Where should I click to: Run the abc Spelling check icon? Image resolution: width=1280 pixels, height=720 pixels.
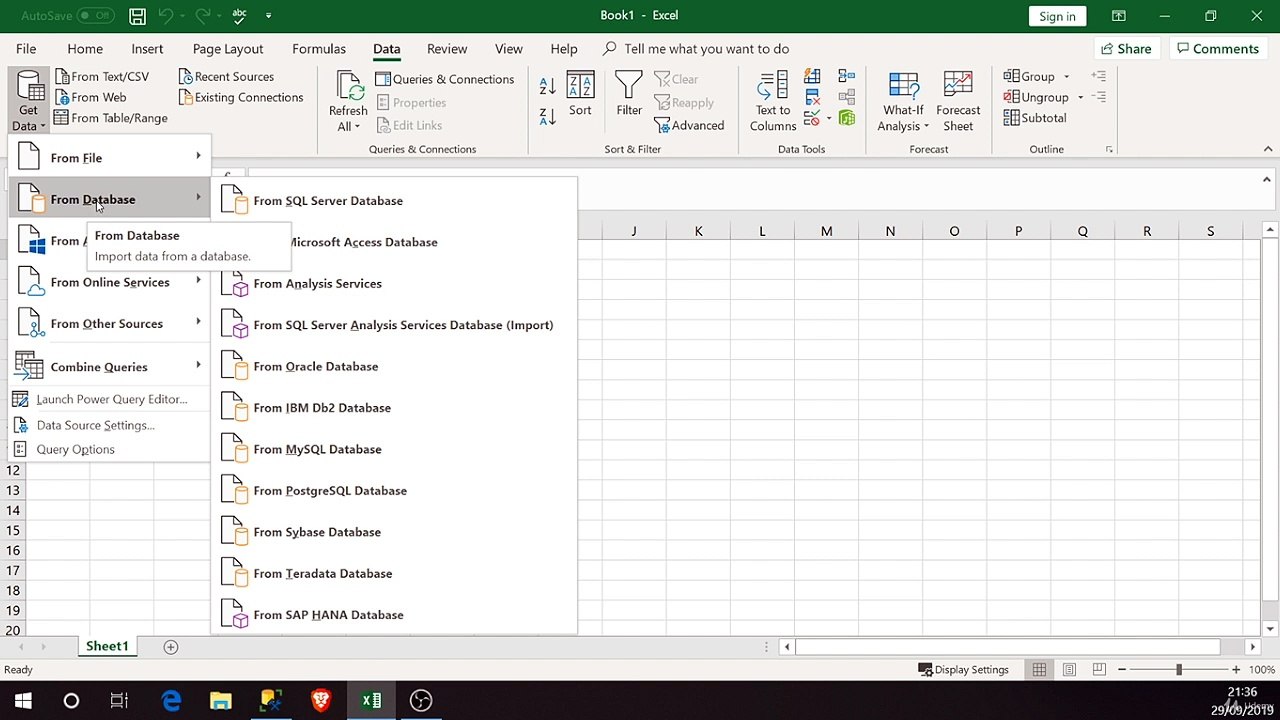tap(239, 16)
